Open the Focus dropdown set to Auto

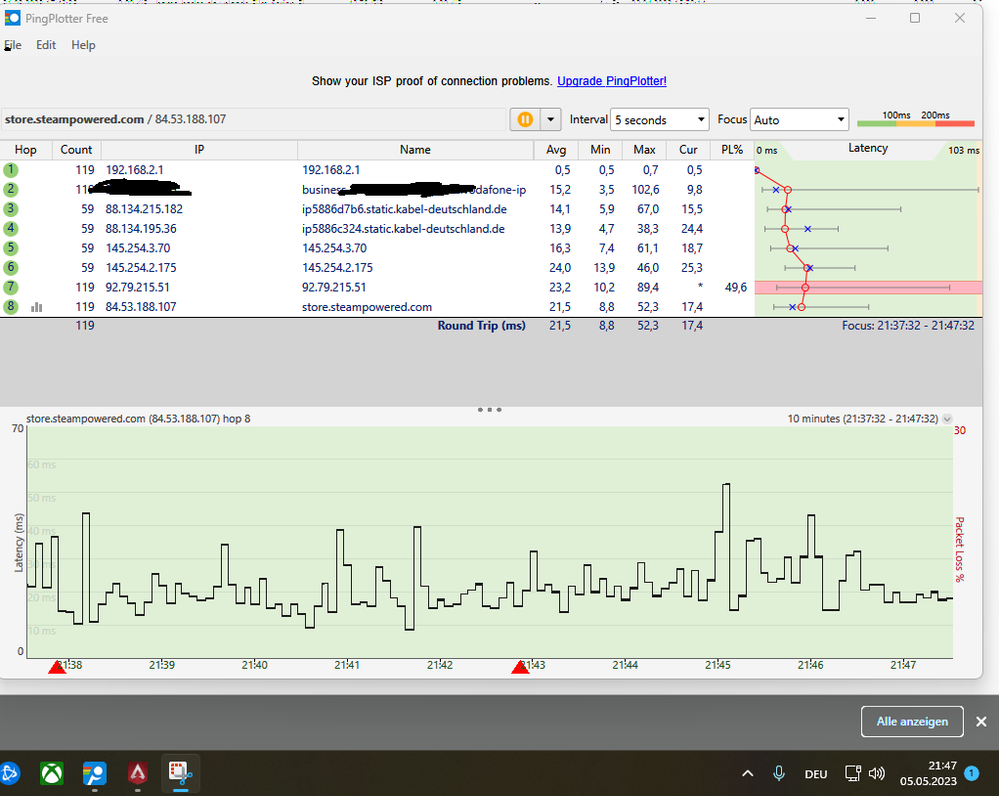point(799,120)
